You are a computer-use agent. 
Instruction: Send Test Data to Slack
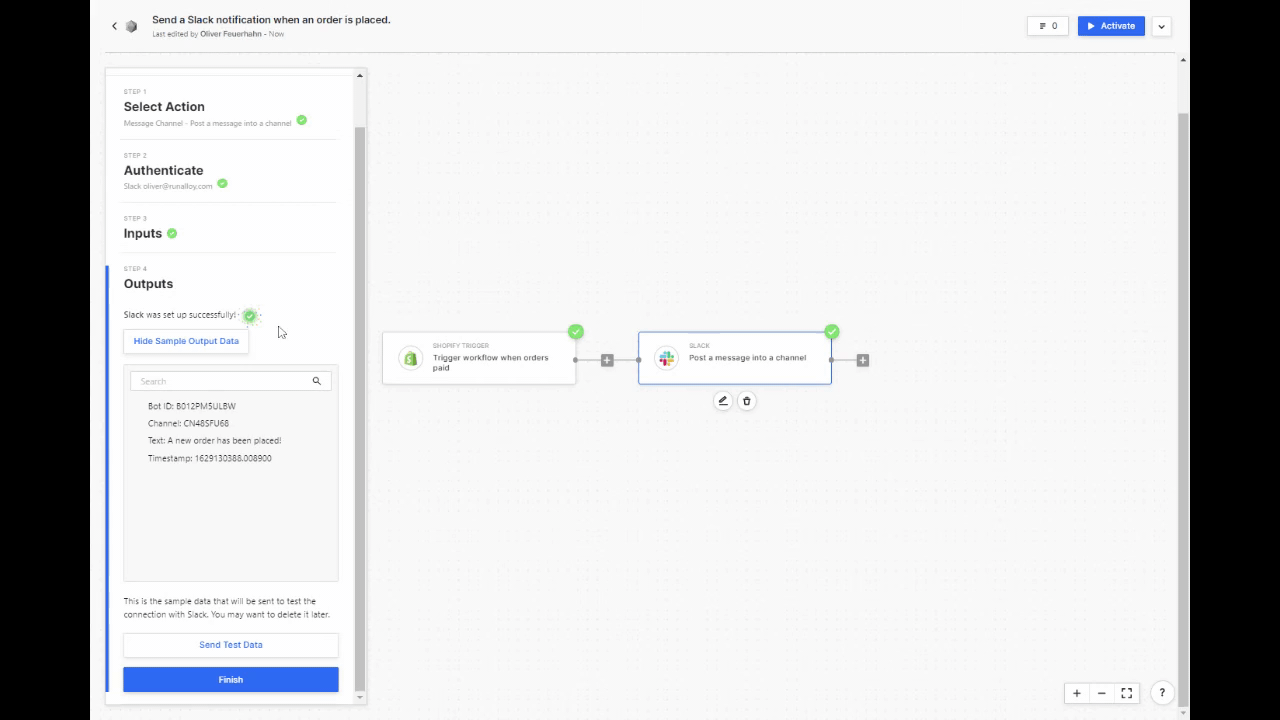[231, 645]
